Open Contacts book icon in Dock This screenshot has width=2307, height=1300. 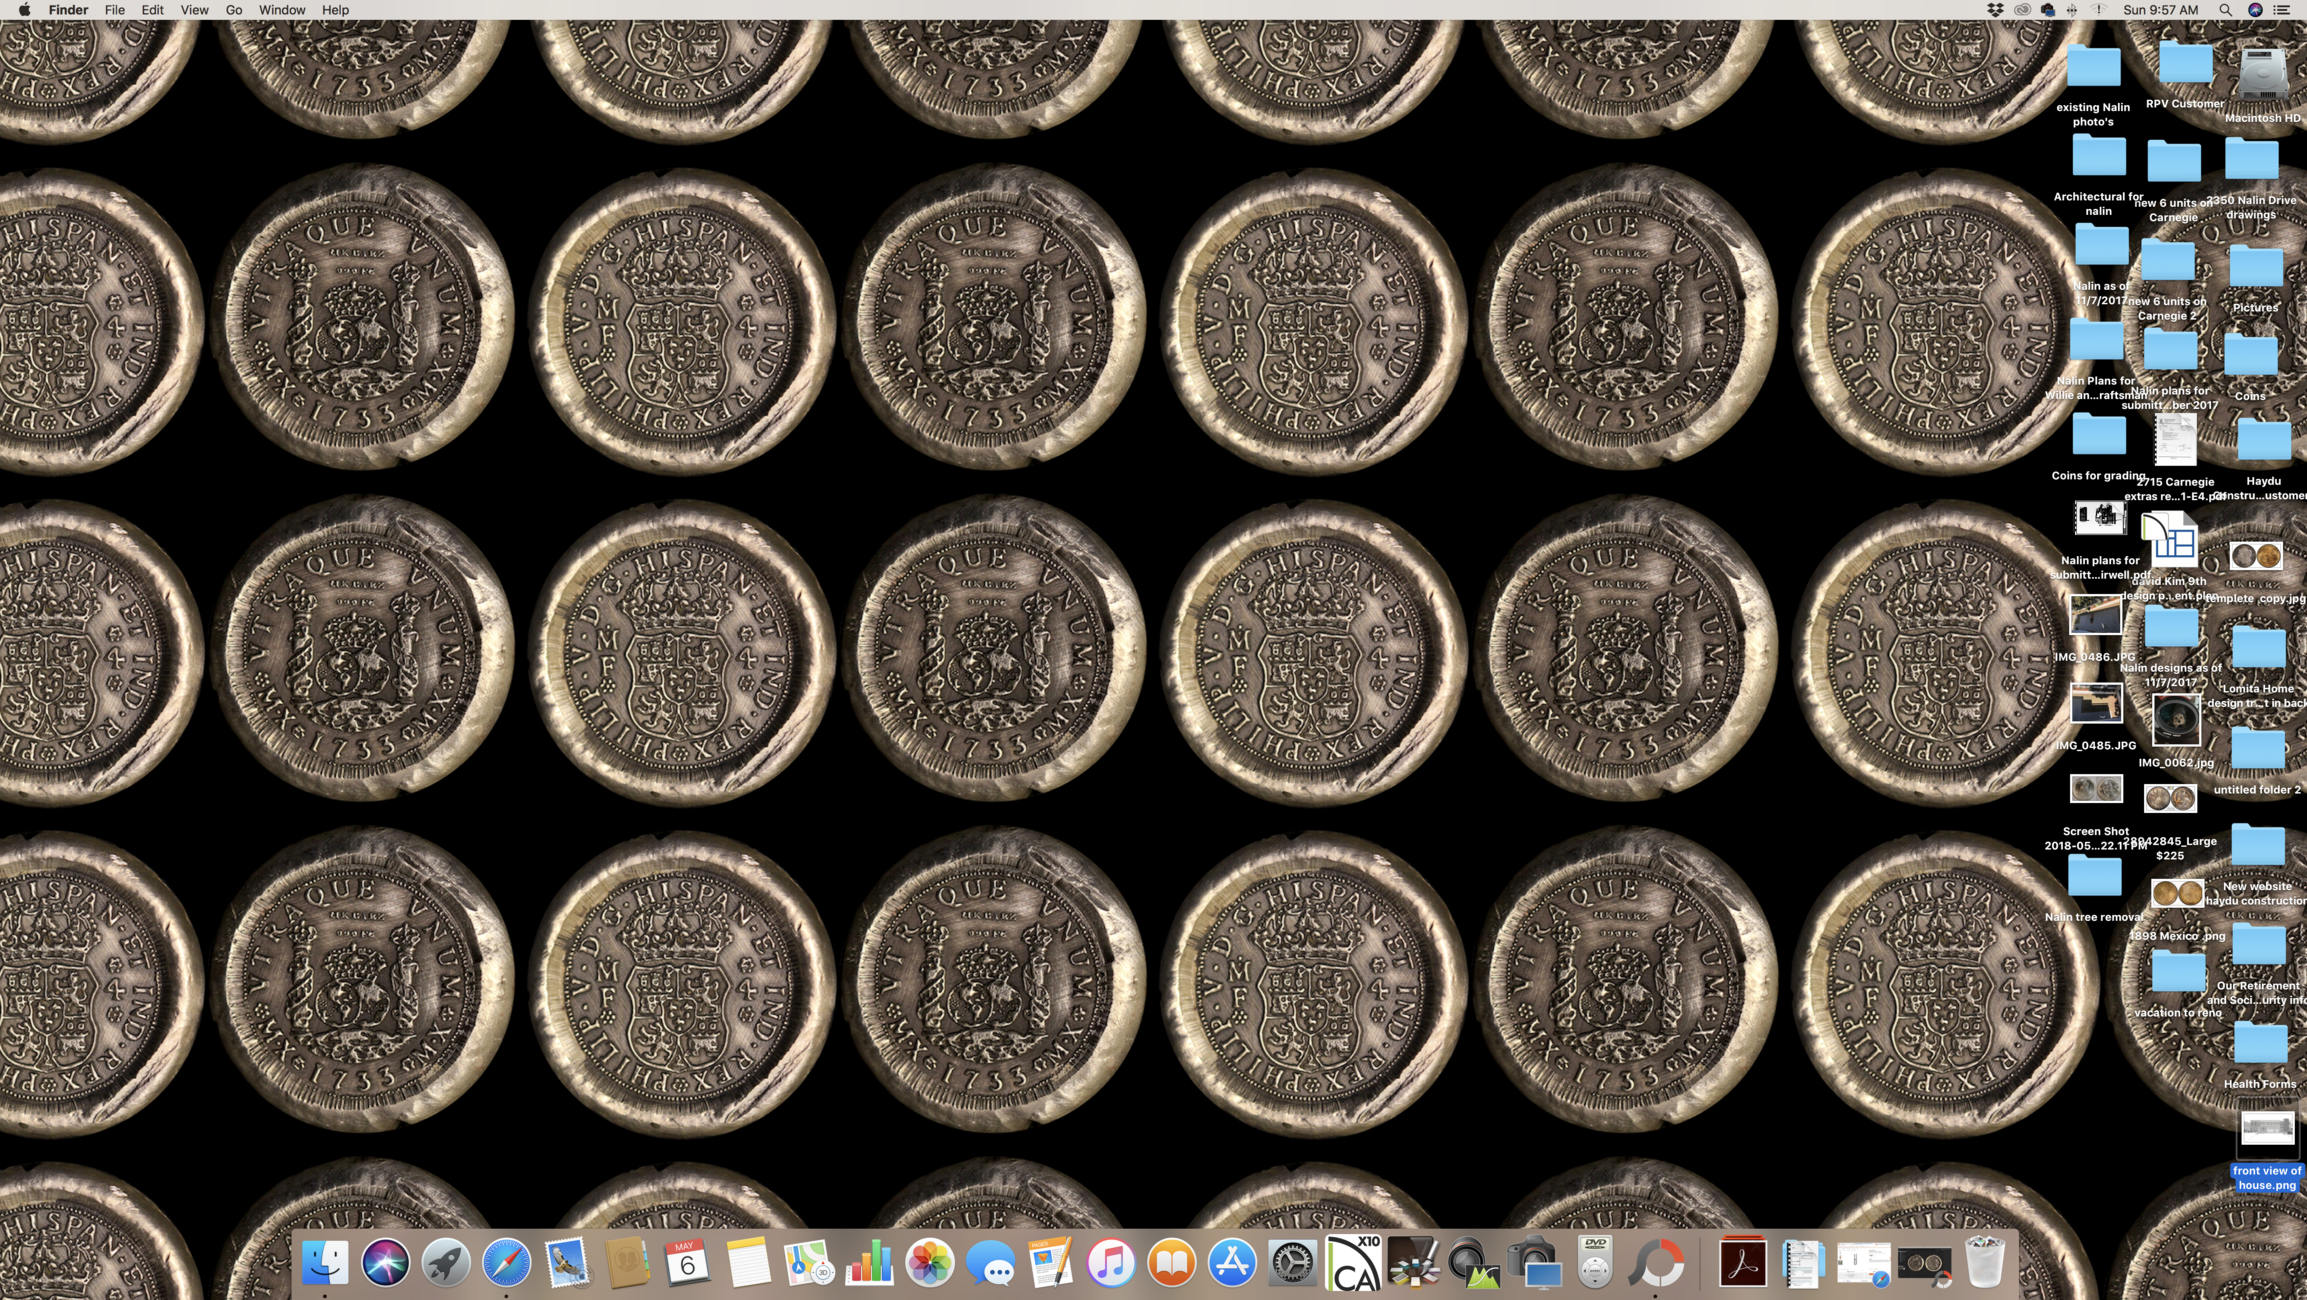[628, 1262]
